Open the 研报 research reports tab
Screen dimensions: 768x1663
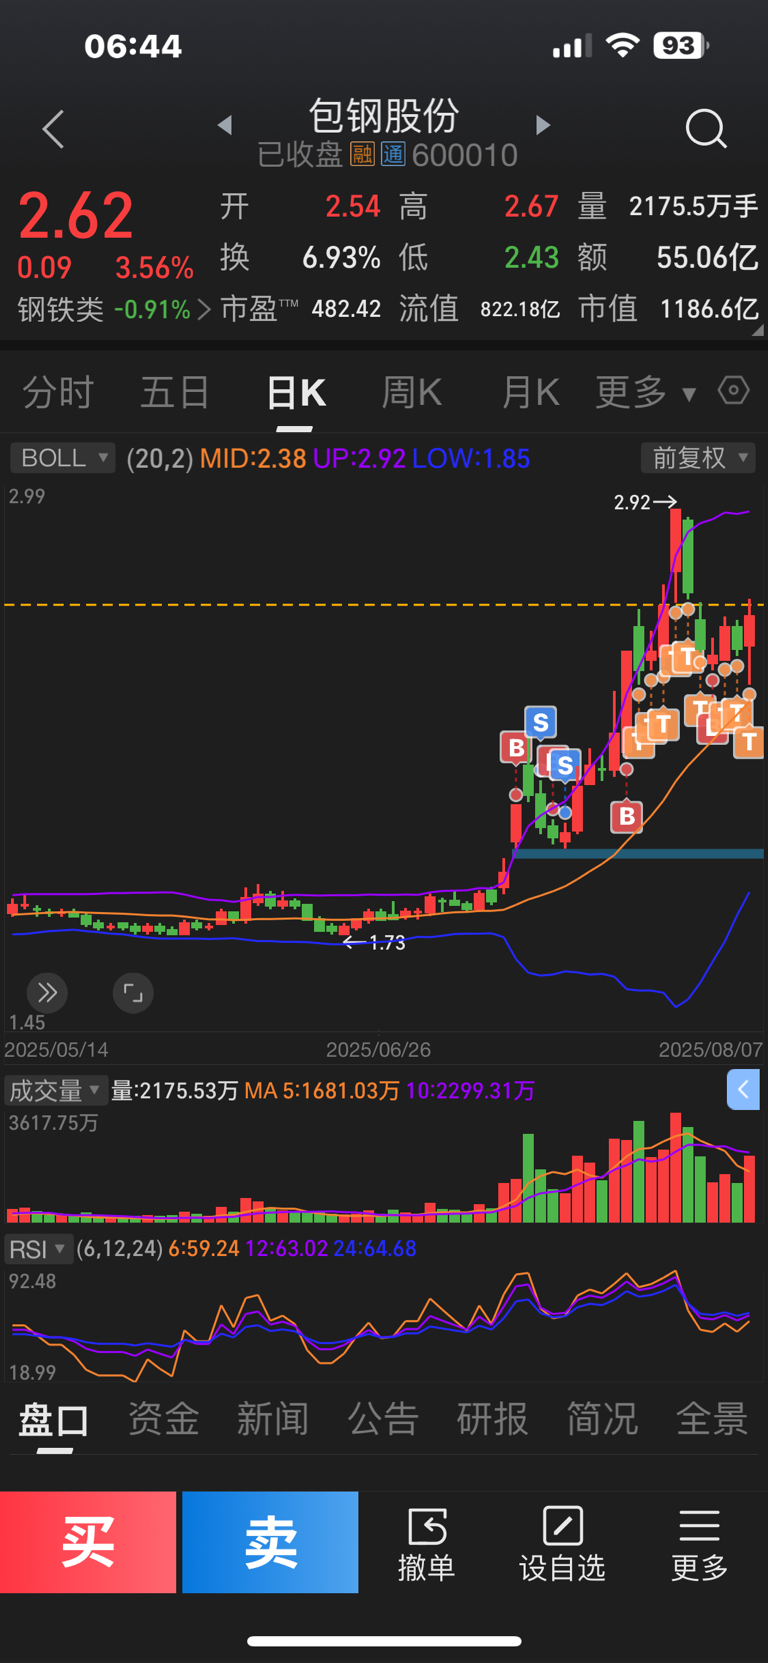492,1420
